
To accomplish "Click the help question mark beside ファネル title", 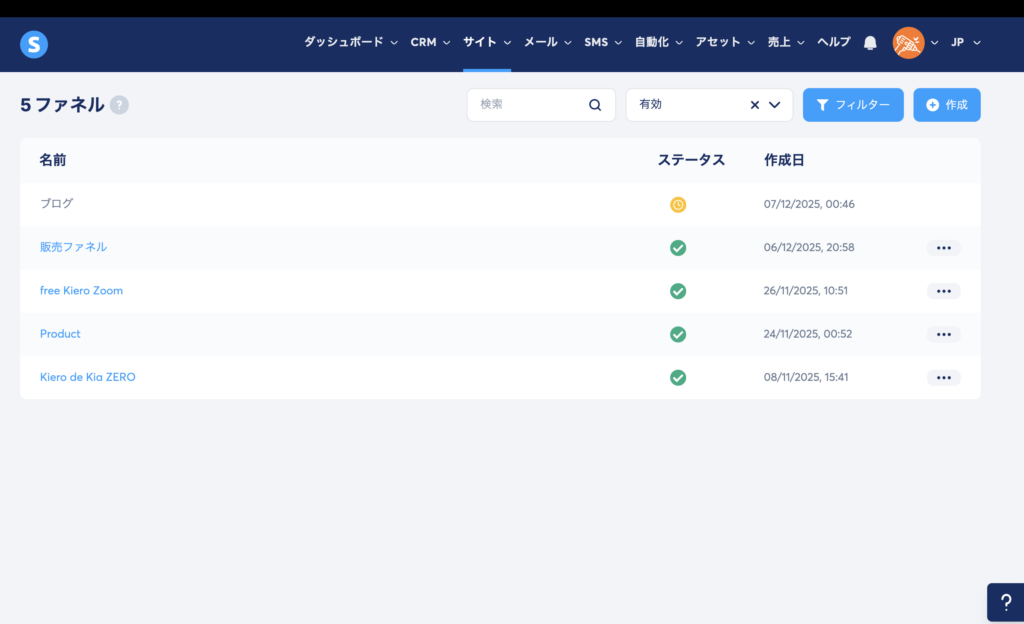I will point(119,105).
